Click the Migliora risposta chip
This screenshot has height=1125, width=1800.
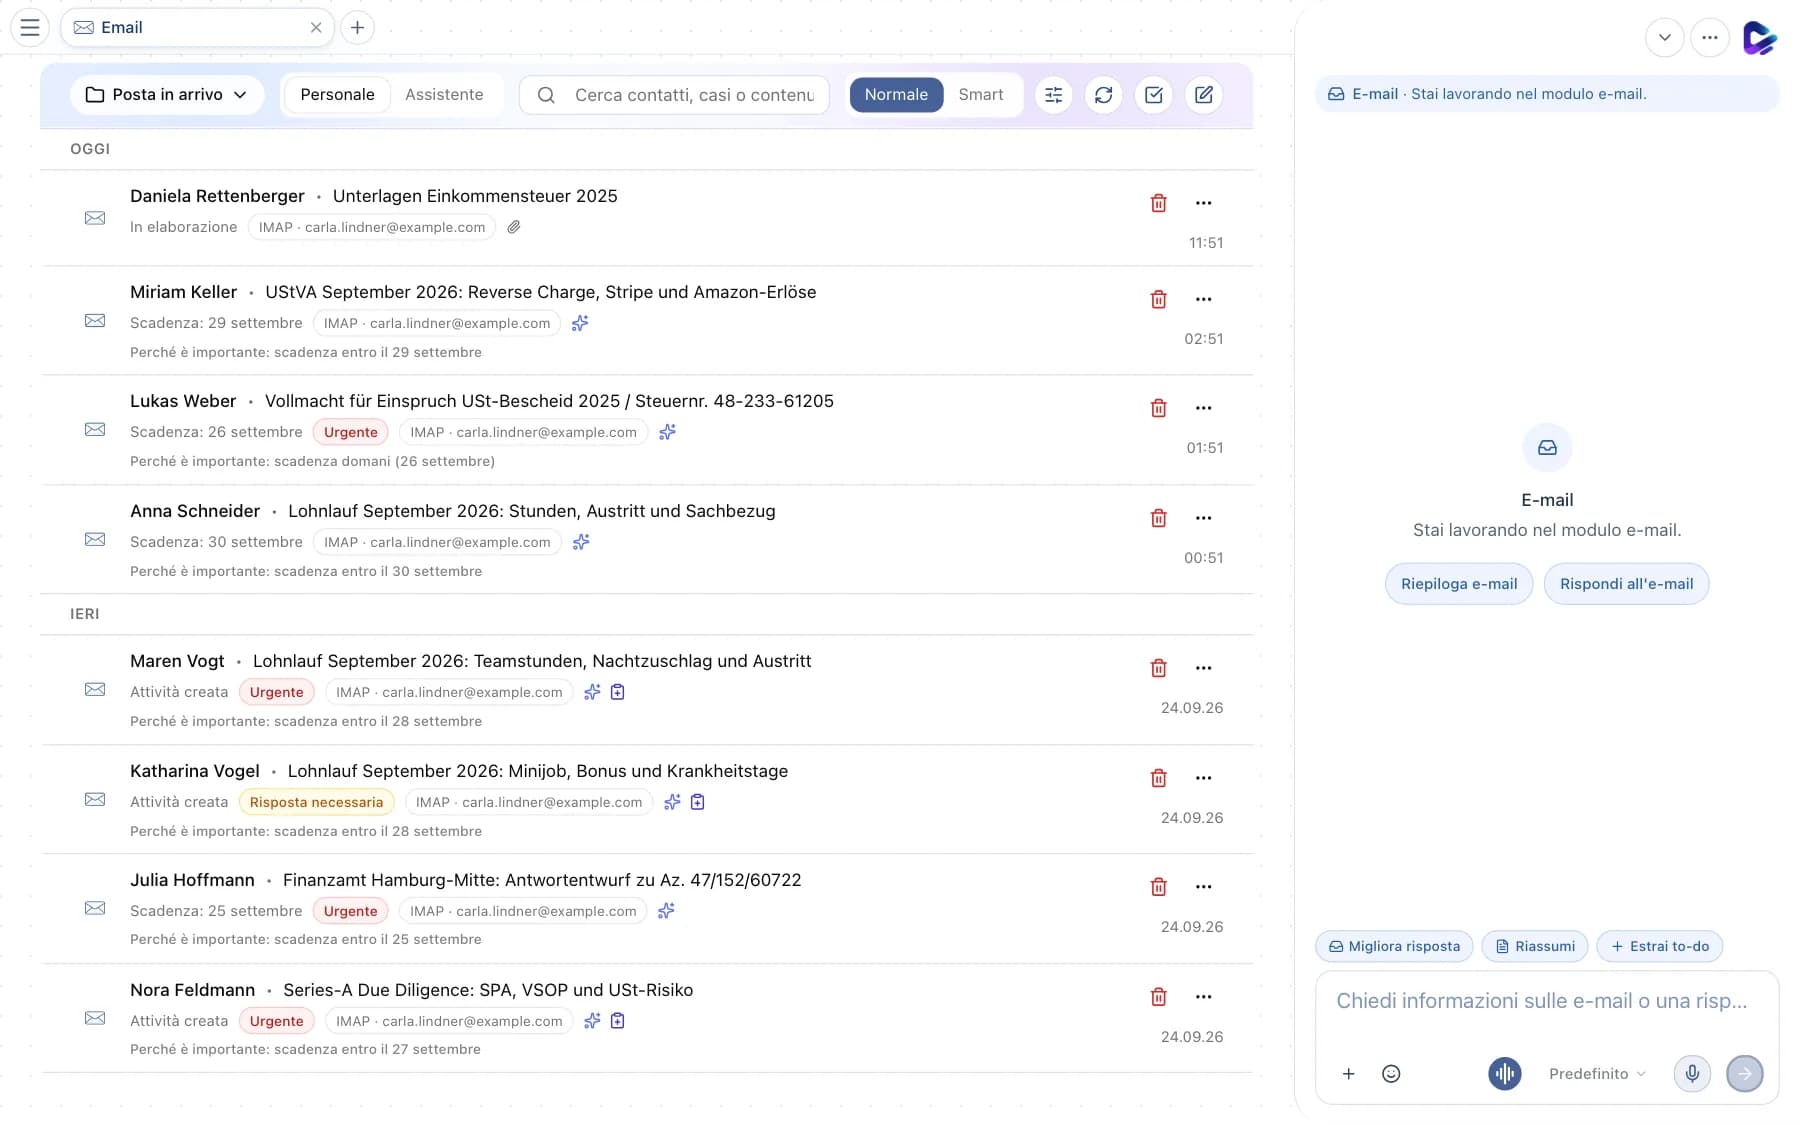click(1394, 946)
